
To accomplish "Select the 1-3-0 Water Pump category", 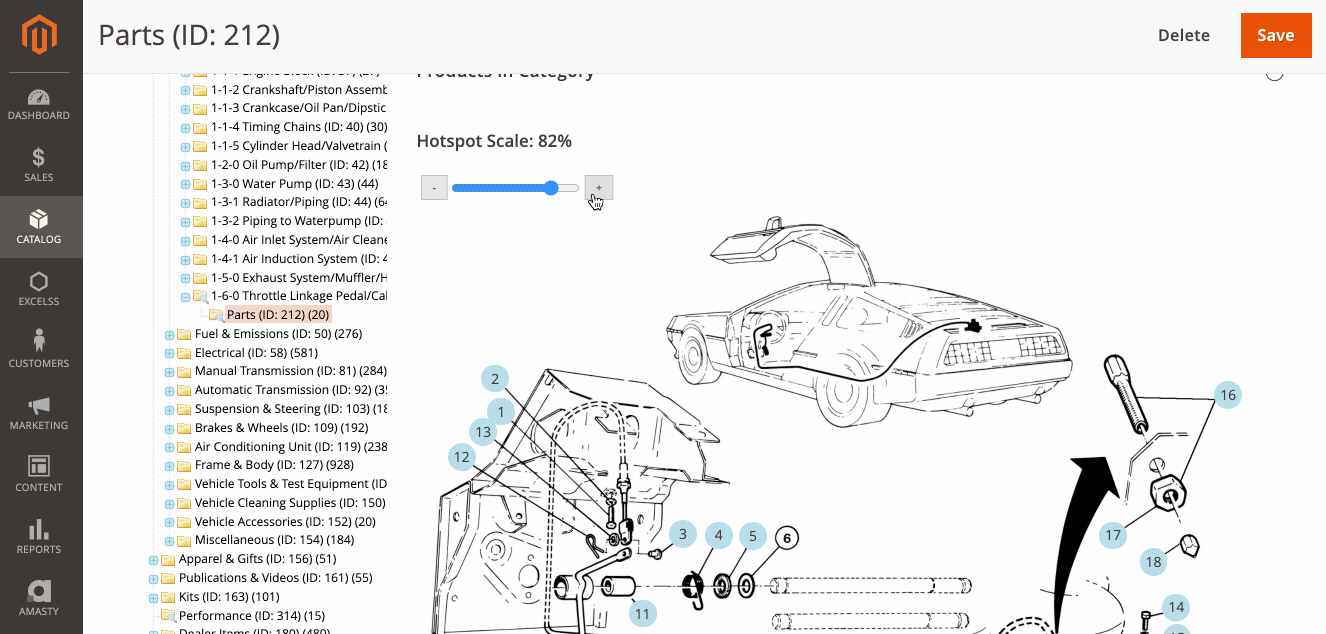I will (x=294, y=184).
